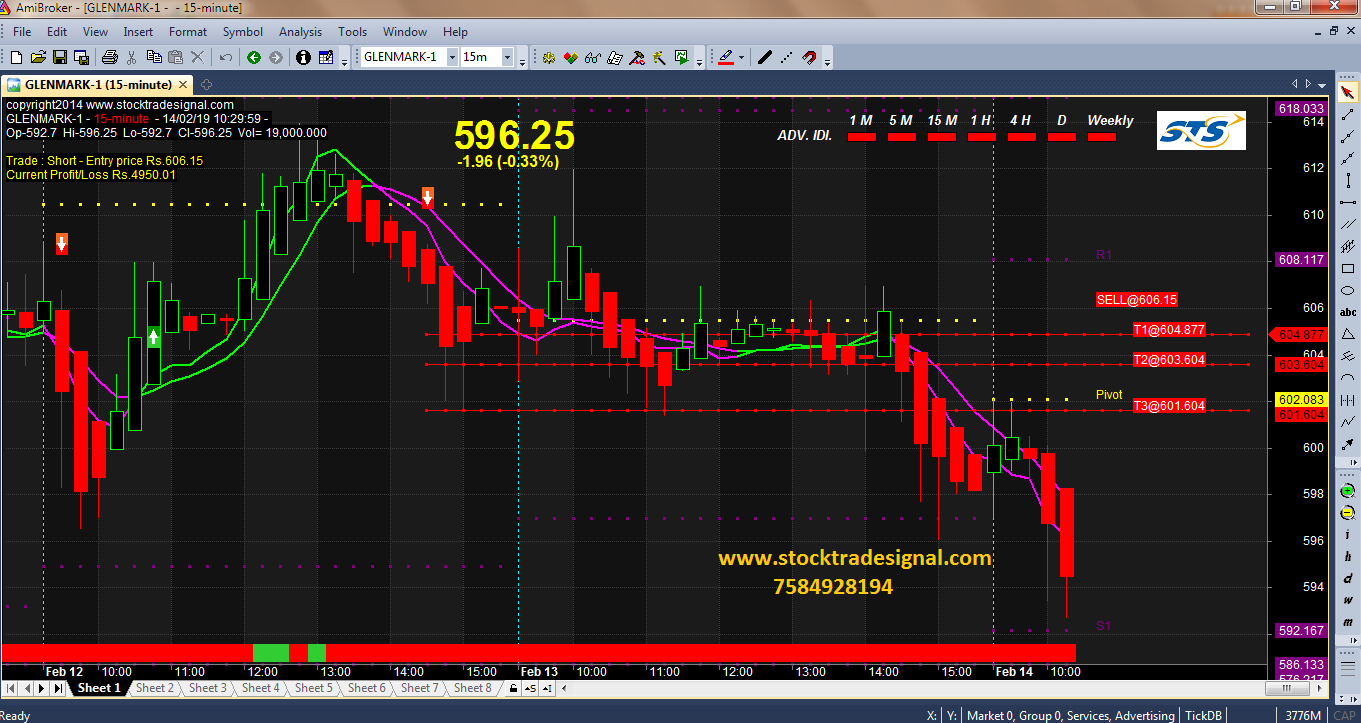Expand the 15m interval dropdown

(x=507, y=57)
